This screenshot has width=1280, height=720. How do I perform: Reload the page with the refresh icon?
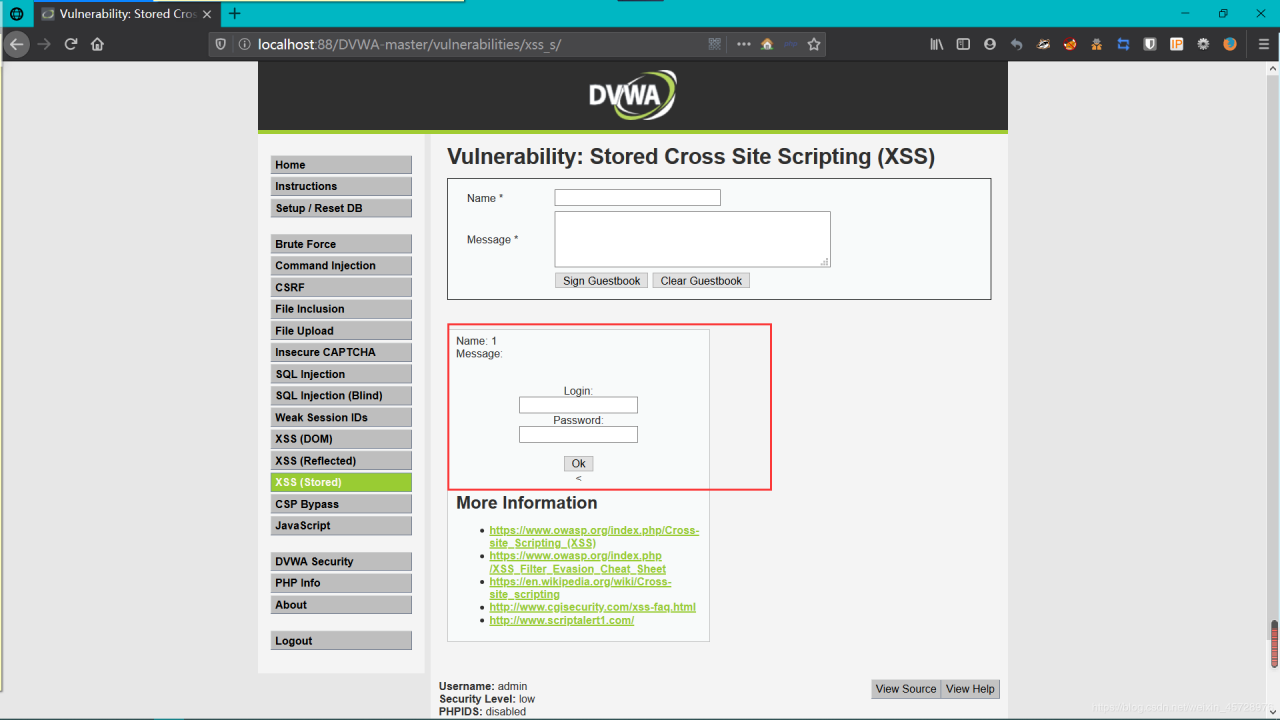click(x=71, y=44)
